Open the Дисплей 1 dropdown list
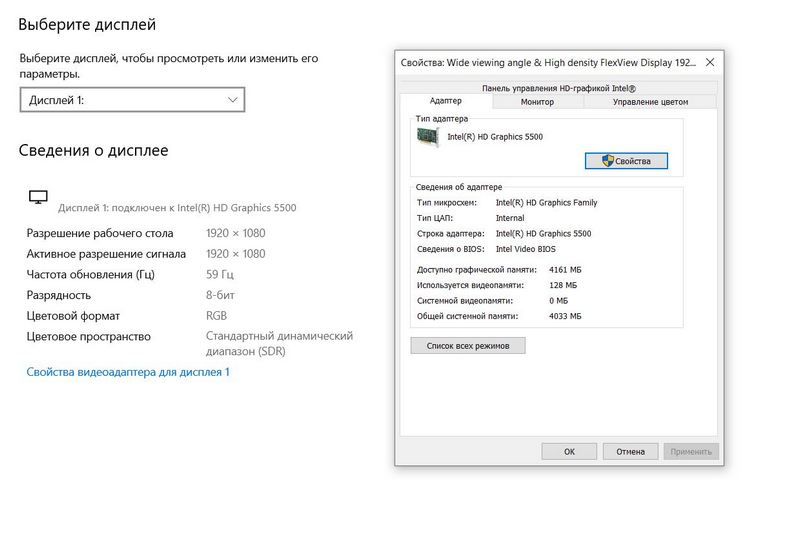This screenshot has height=538, width=800. coord(132,100)
